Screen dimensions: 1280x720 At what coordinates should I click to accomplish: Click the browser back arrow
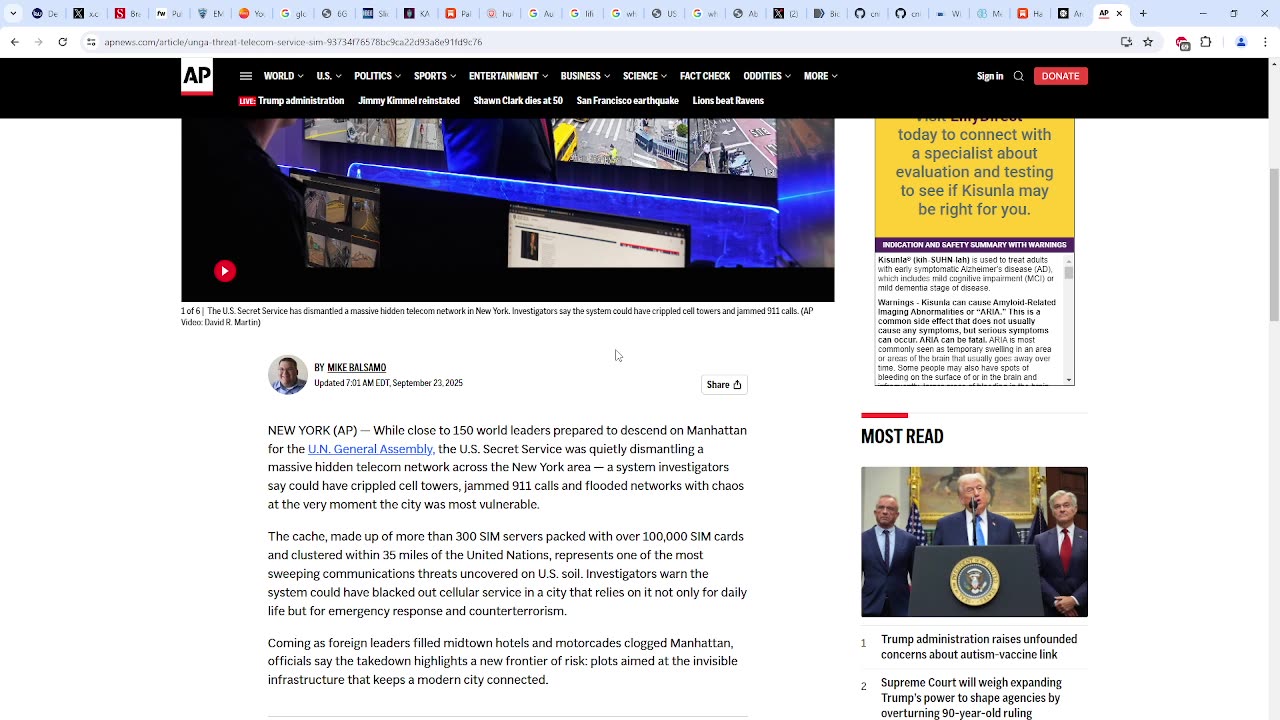14,42
